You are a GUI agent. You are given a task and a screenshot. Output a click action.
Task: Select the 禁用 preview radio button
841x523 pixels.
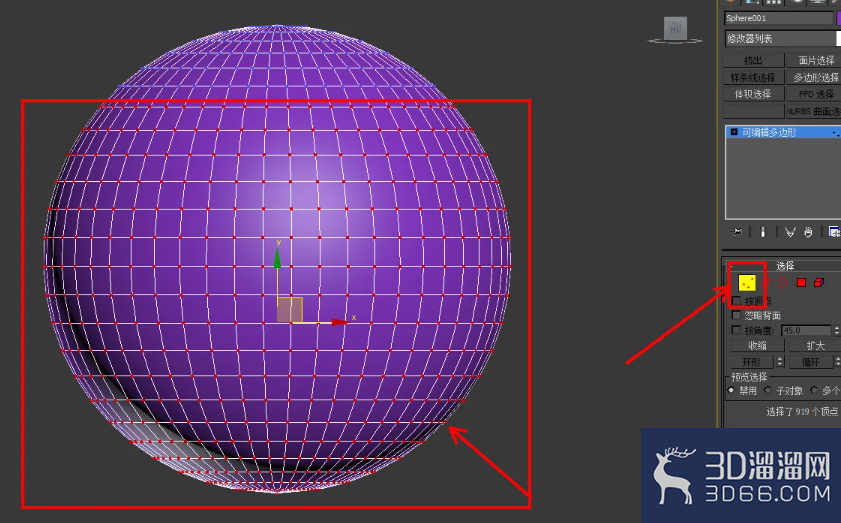point(731,391)
